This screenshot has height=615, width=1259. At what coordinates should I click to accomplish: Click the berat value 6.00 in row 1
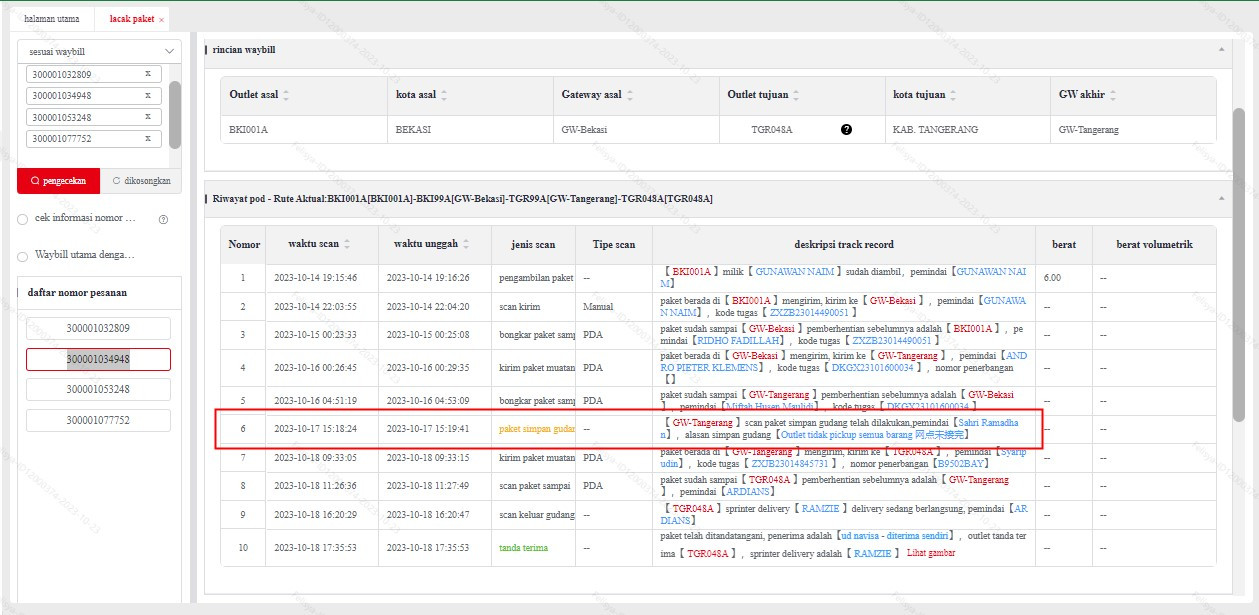[x=1052, y=278]
